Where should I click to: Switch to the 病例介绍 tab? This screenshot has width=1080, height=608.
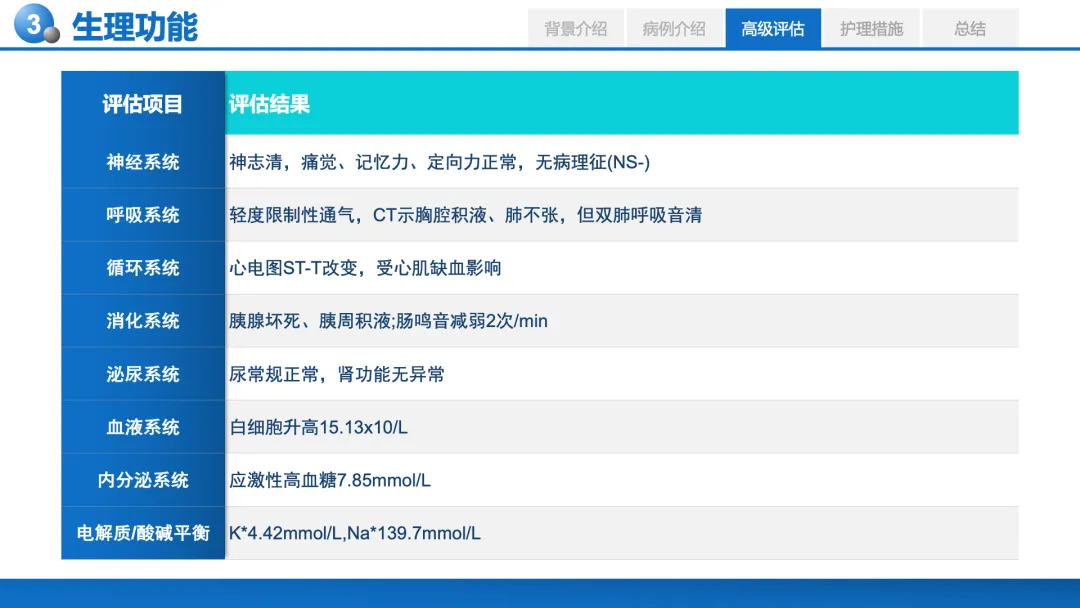coord(674,28)
